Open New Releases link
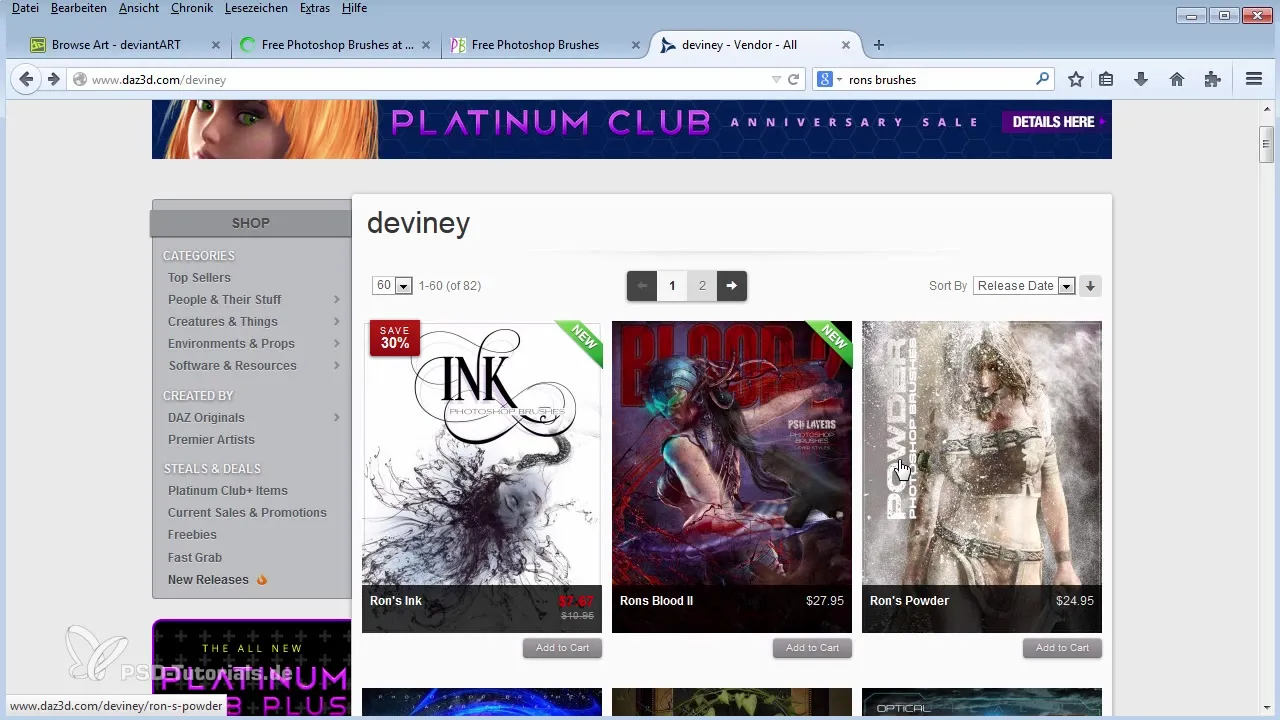 208,580
